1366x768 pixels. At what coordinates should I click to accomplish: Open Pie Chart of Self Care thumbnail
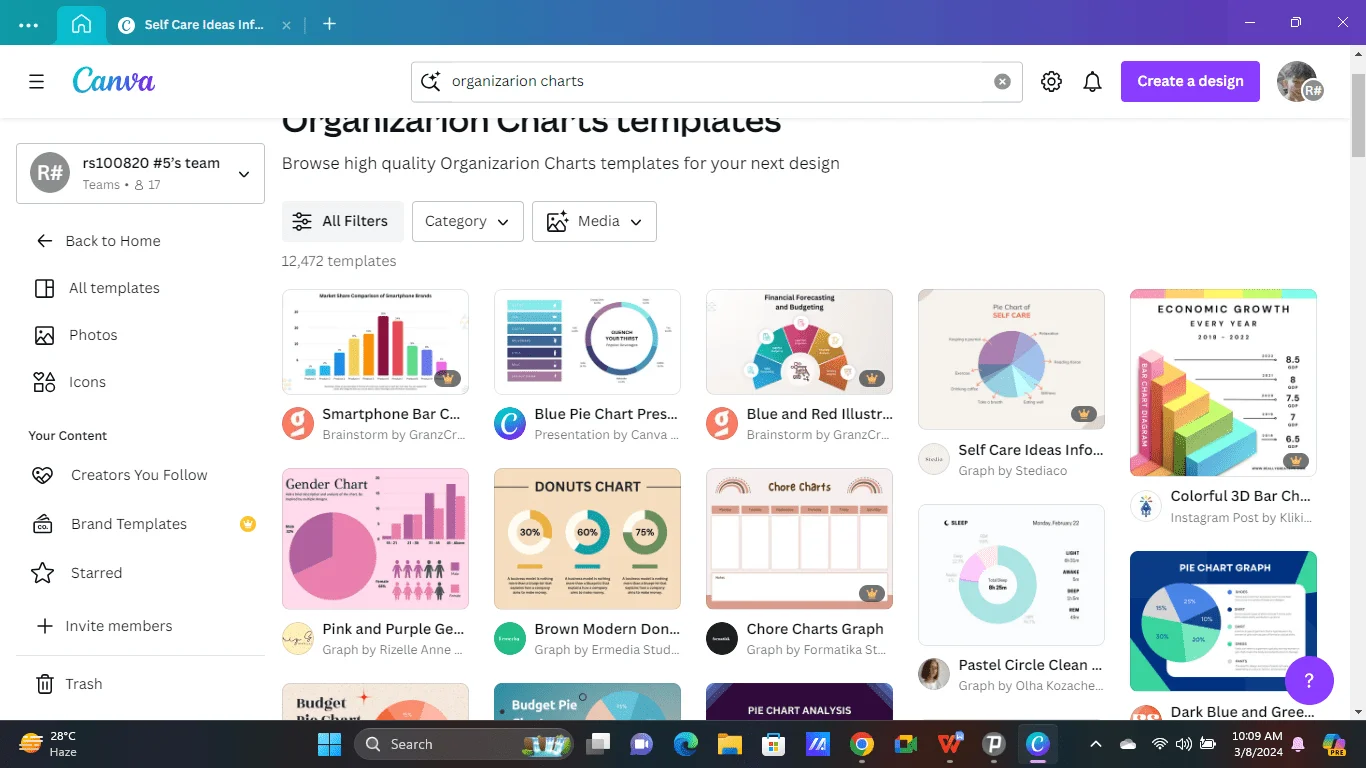click(1011, 360)
